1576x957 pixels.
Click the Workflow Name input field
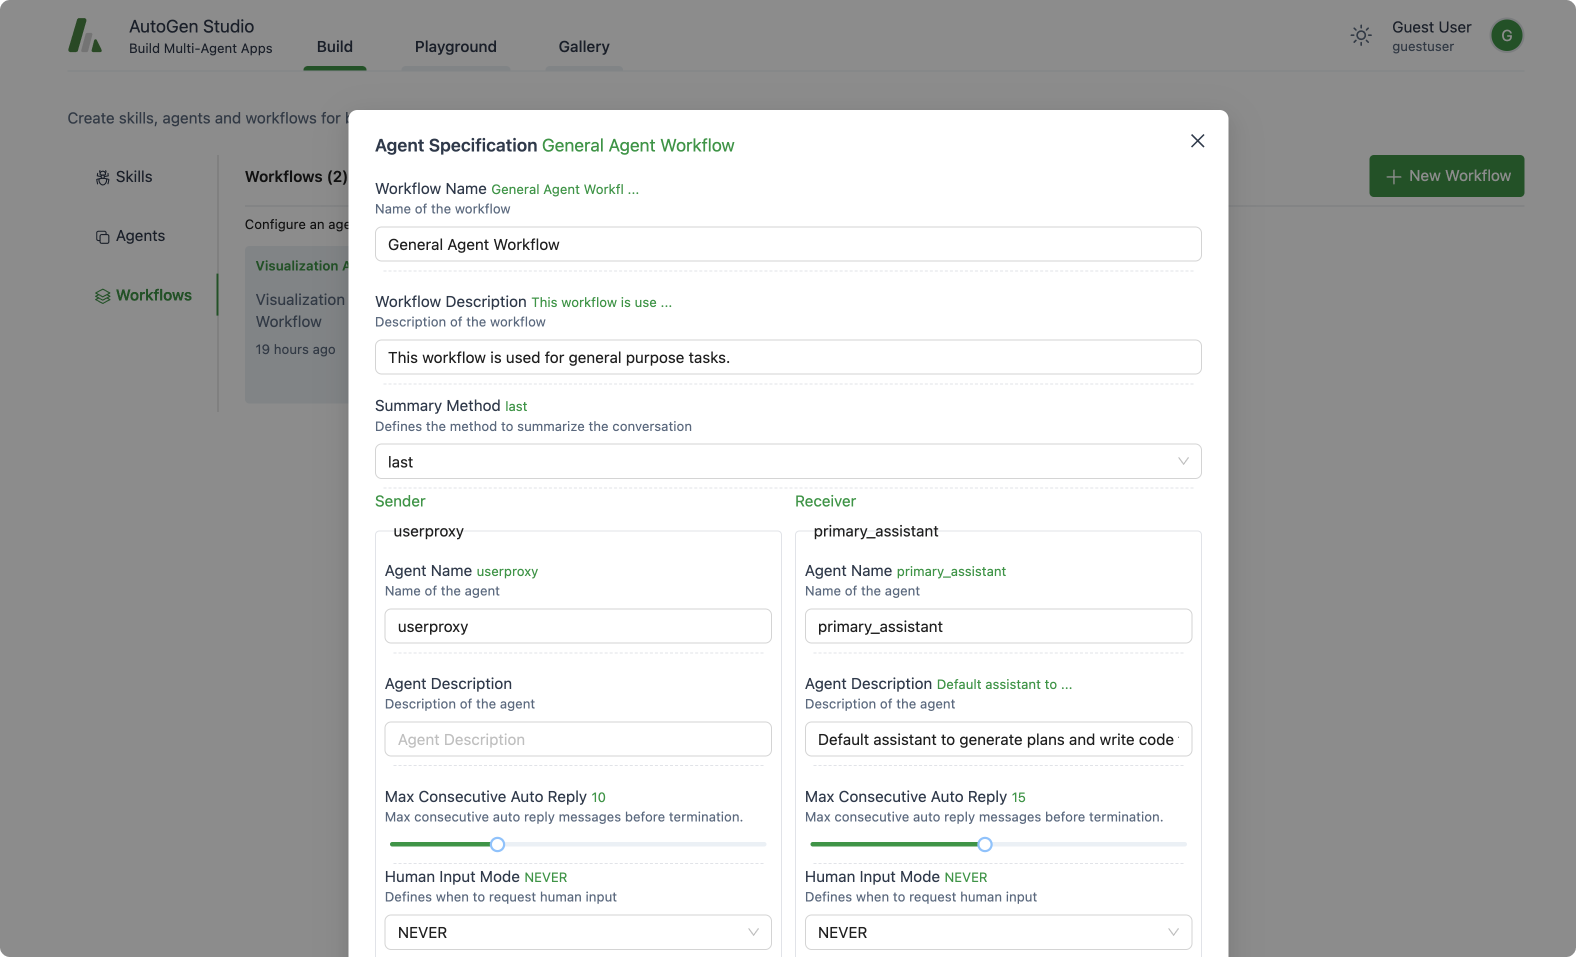(787, 245)
